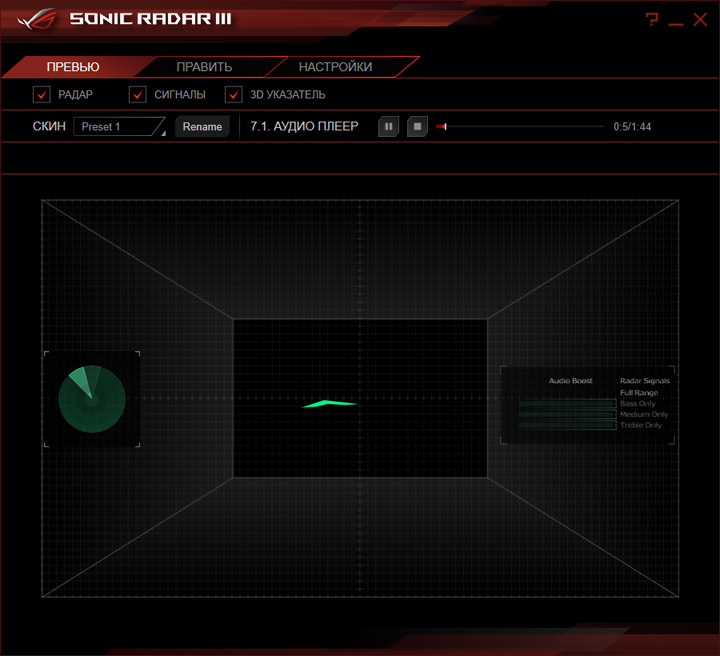
Task: Click the green circular radar widget
Action: tap(92, 399)
